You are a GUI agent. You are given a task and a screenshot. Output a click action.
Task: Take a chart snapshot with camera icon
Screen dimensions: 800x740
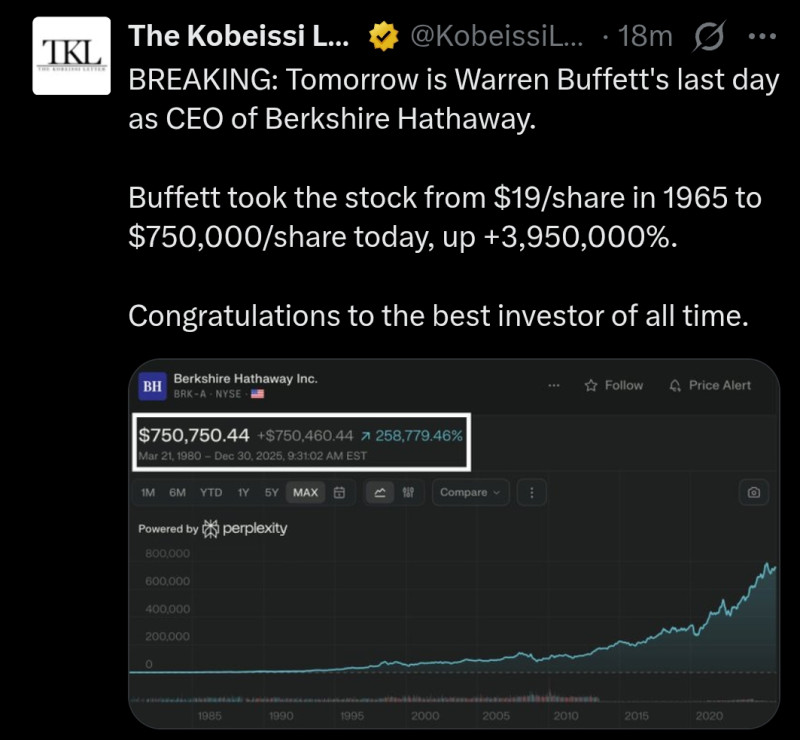[753, 492]
